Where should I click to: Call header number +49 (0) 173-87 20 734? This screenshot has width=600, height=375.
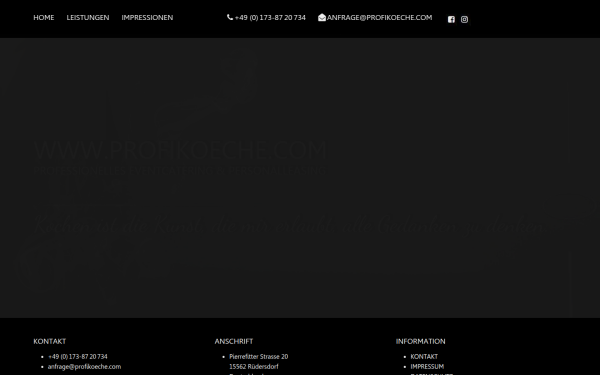coord(270,18)
